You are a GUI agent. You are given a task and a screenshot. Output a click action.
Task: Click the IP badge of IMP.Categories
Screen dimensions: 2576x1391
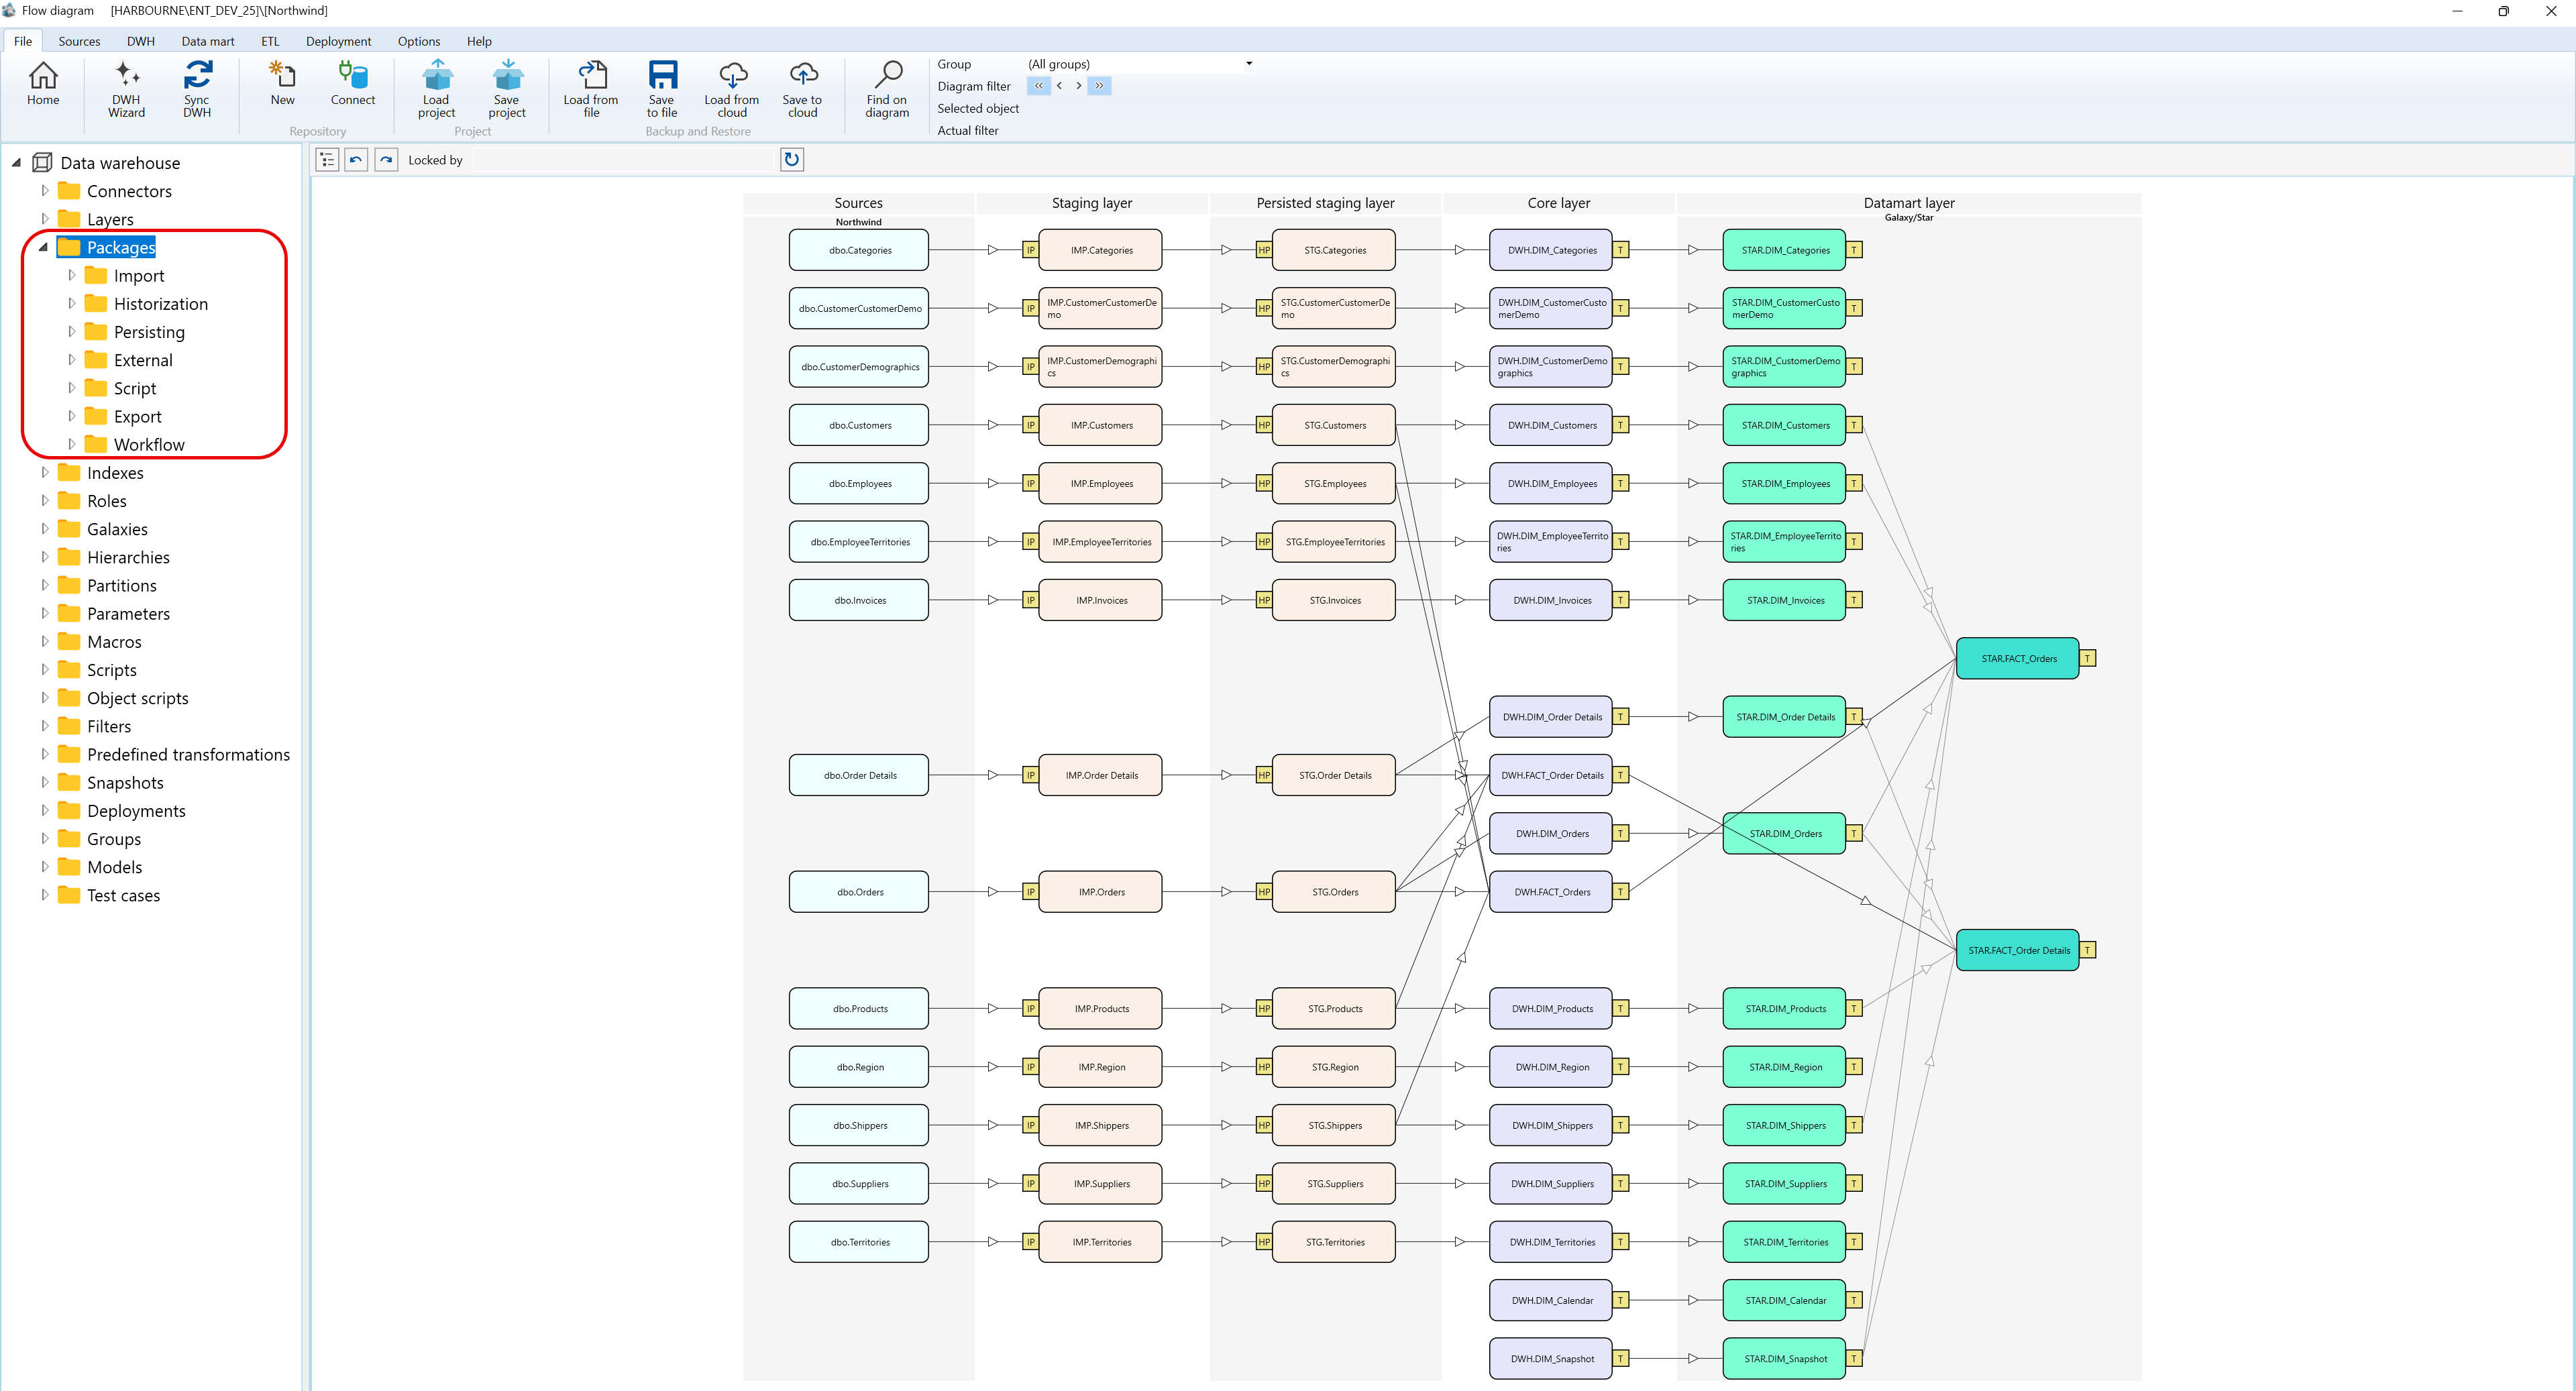(1030, 250)
